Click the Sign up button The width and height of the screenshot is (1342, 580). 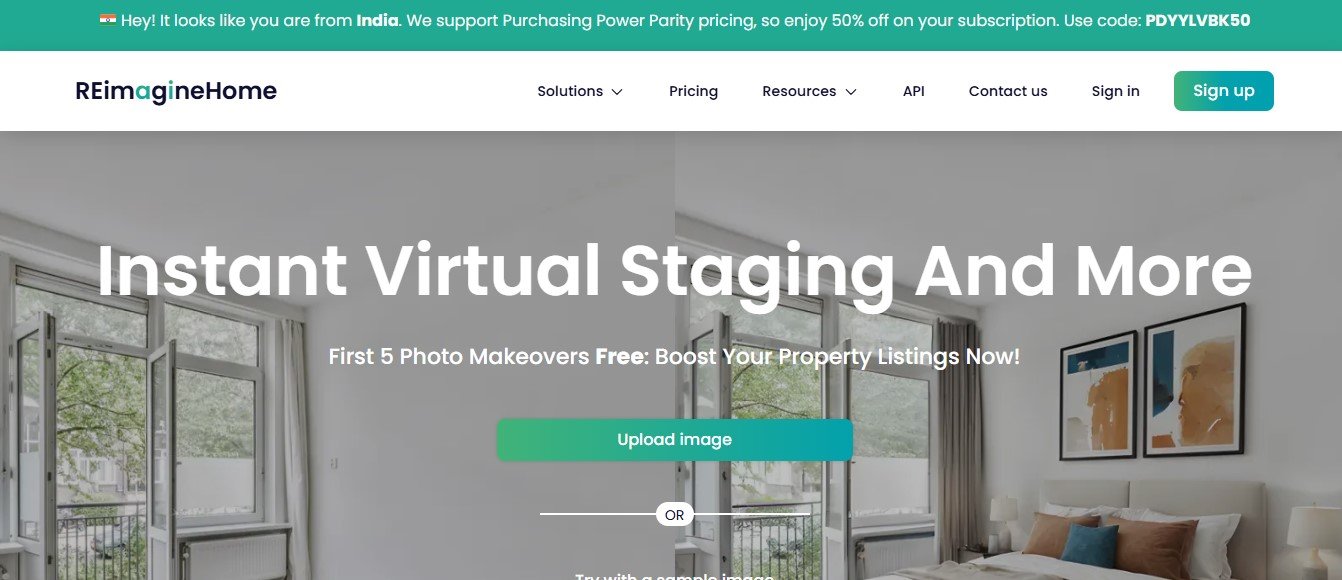[x=1223, y=91]
